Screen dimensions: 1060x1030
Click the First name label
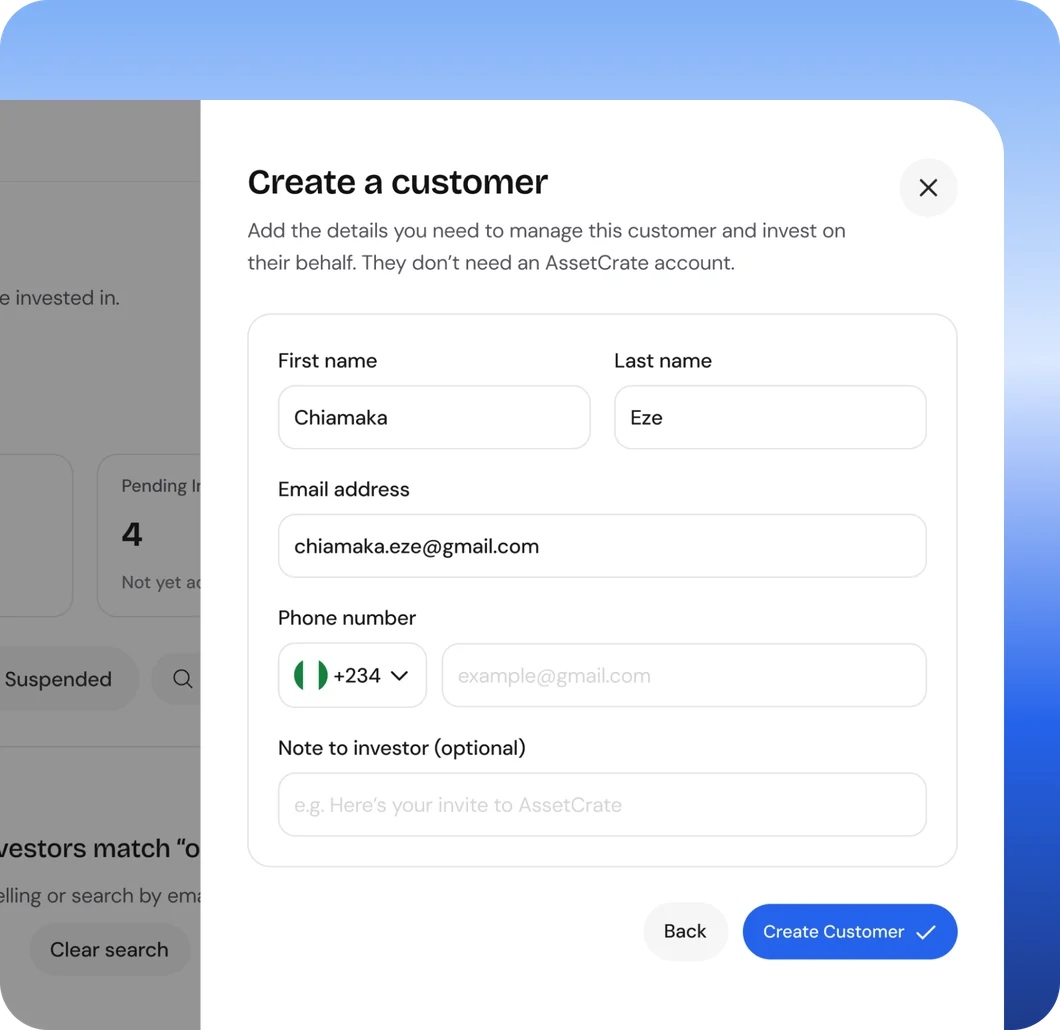click(327, 360)
